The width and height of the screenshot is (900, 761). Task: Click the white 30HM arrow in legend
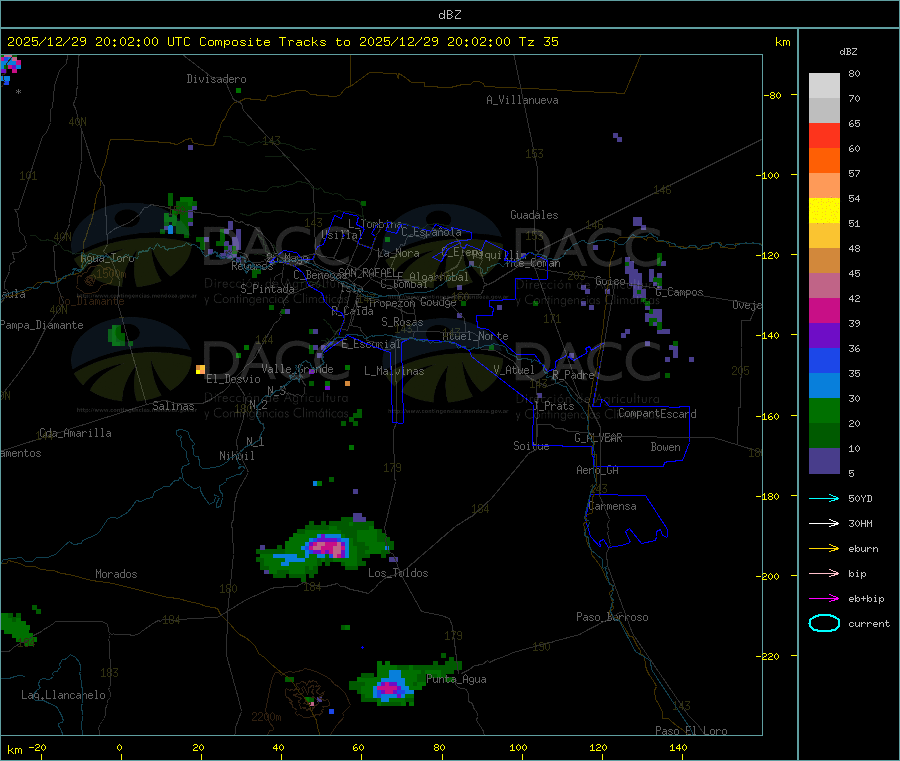[824, 523]
